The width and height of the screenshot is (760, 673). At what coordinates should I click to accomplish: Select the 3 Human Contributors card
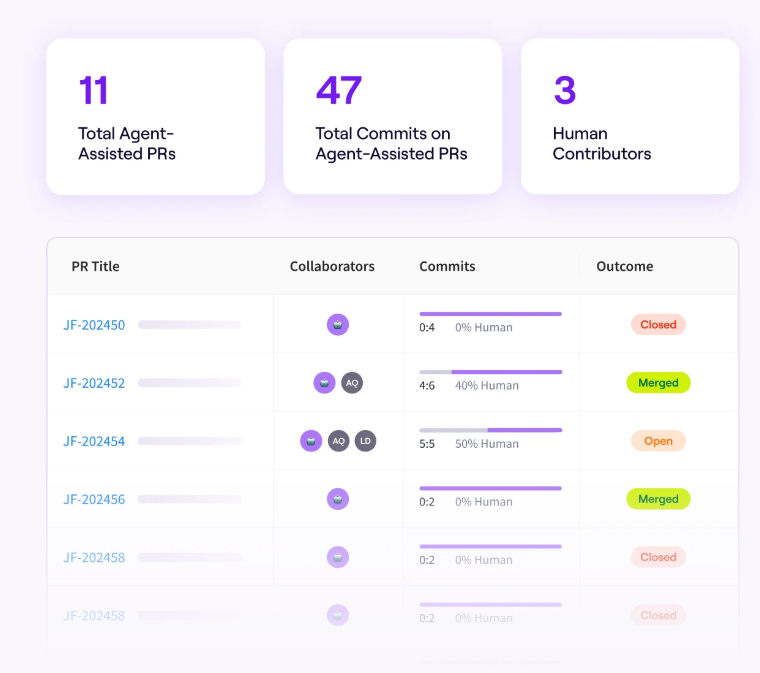pyautogui.click(x=630, y=117)
